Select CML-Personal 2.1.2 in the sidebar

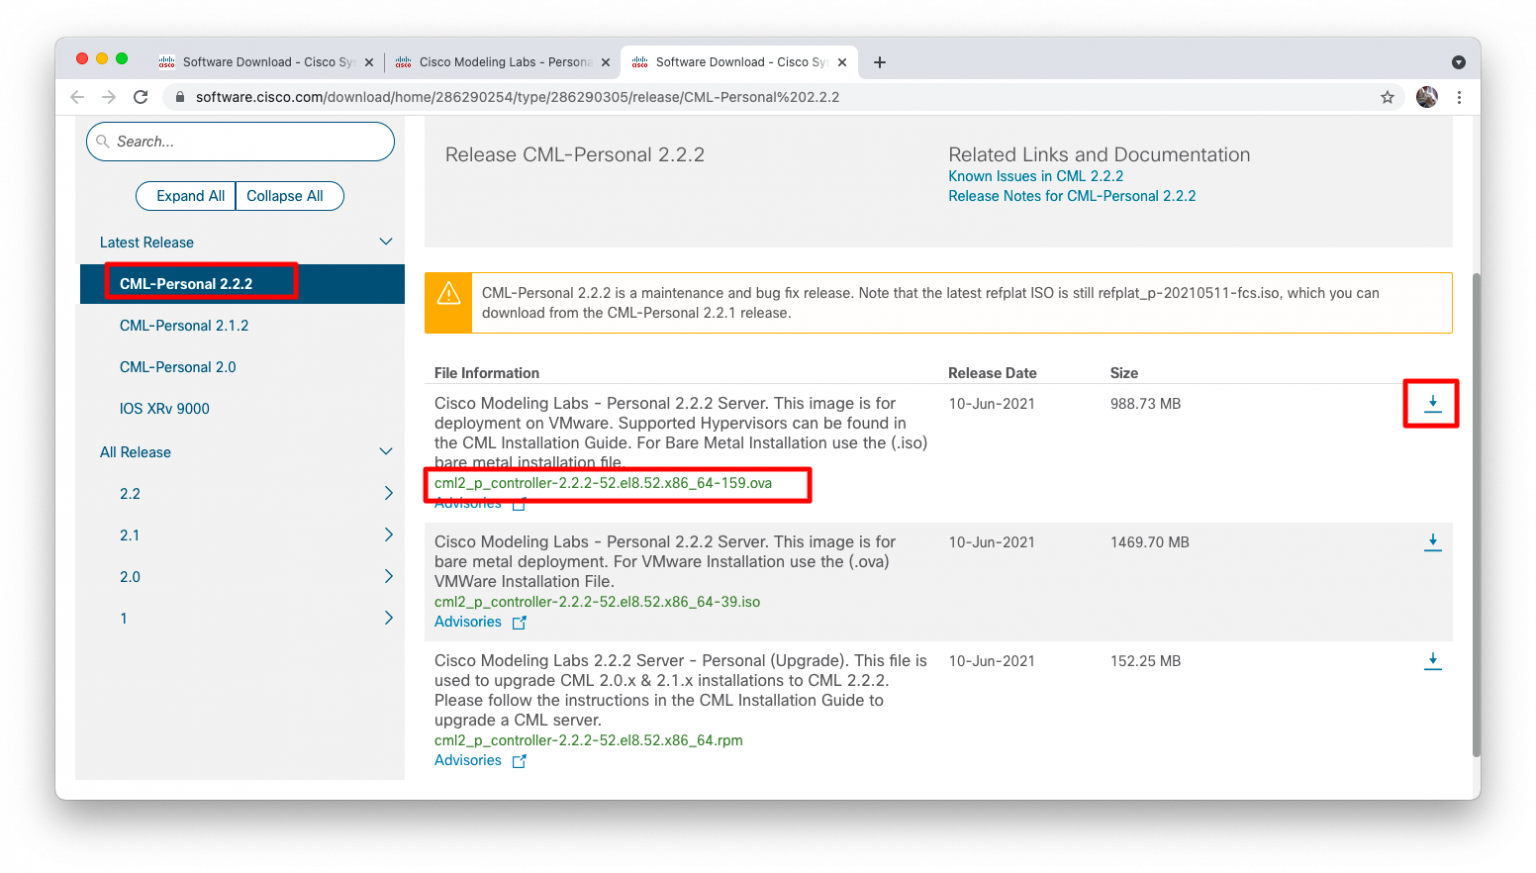click(184, 325)
